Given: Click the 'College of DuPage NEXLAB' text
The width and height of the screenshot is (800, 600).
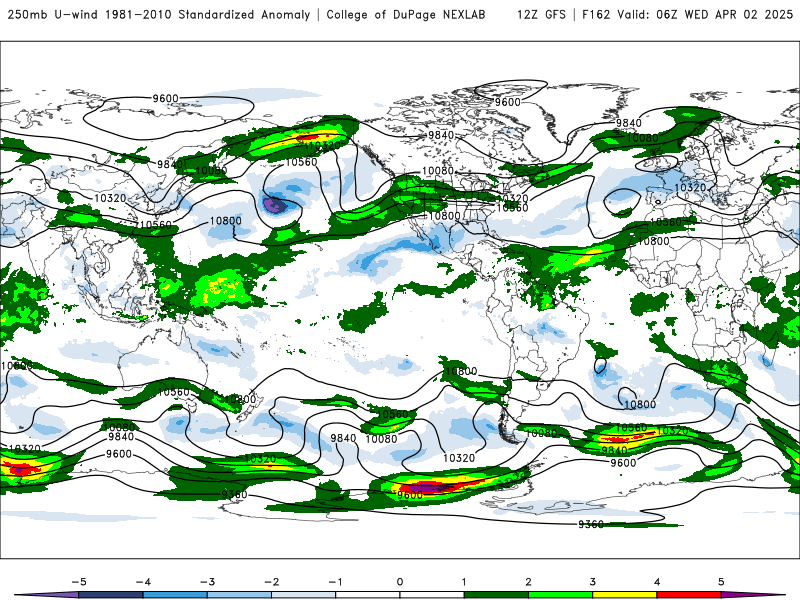Looking at the screenshot, I should [x=406, y=14].
